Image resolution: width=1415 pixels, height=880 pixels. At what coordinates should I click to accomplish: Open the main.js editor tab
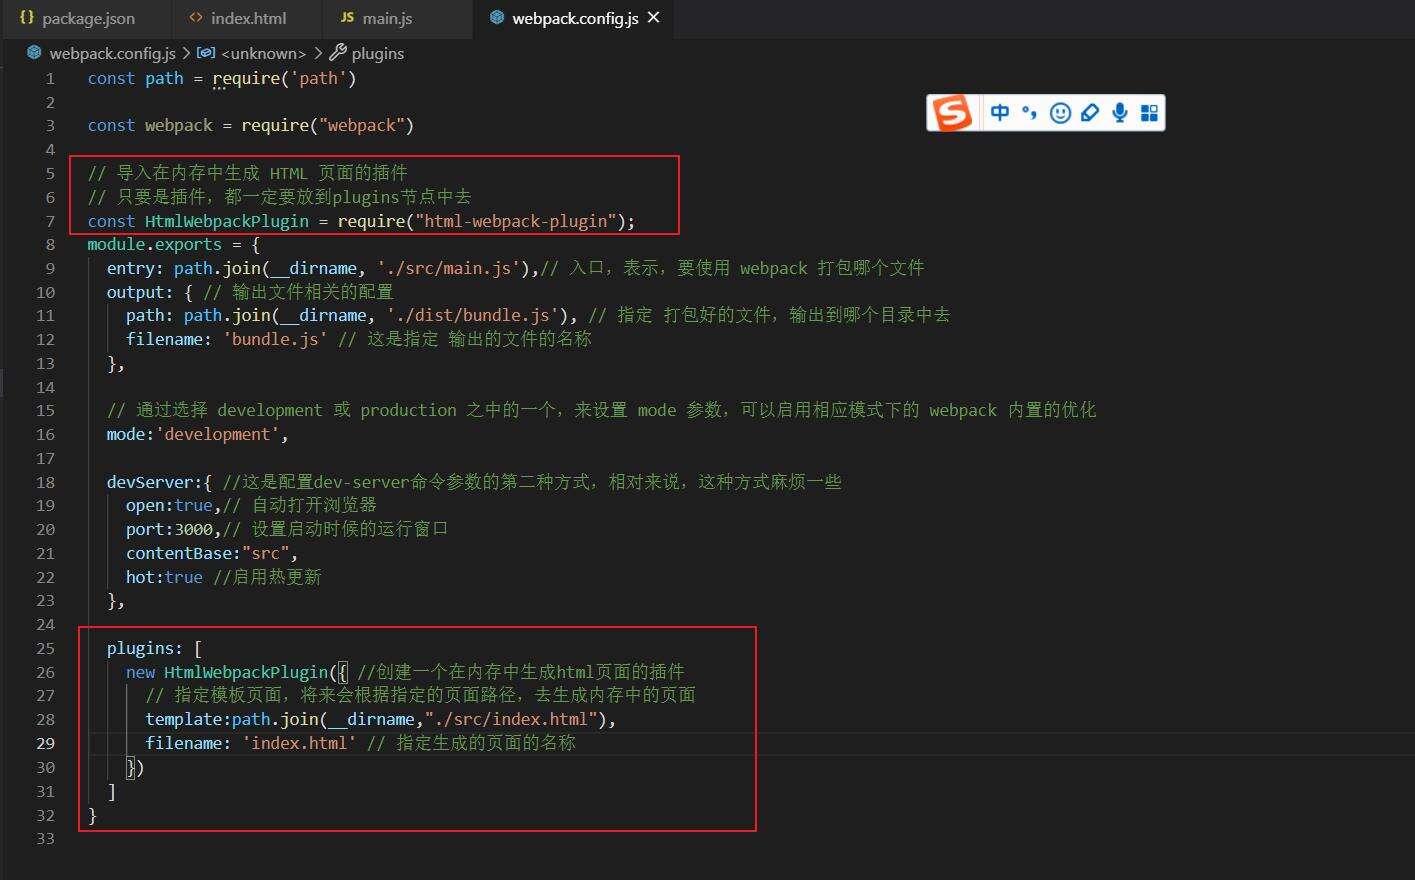coord(387,18)
